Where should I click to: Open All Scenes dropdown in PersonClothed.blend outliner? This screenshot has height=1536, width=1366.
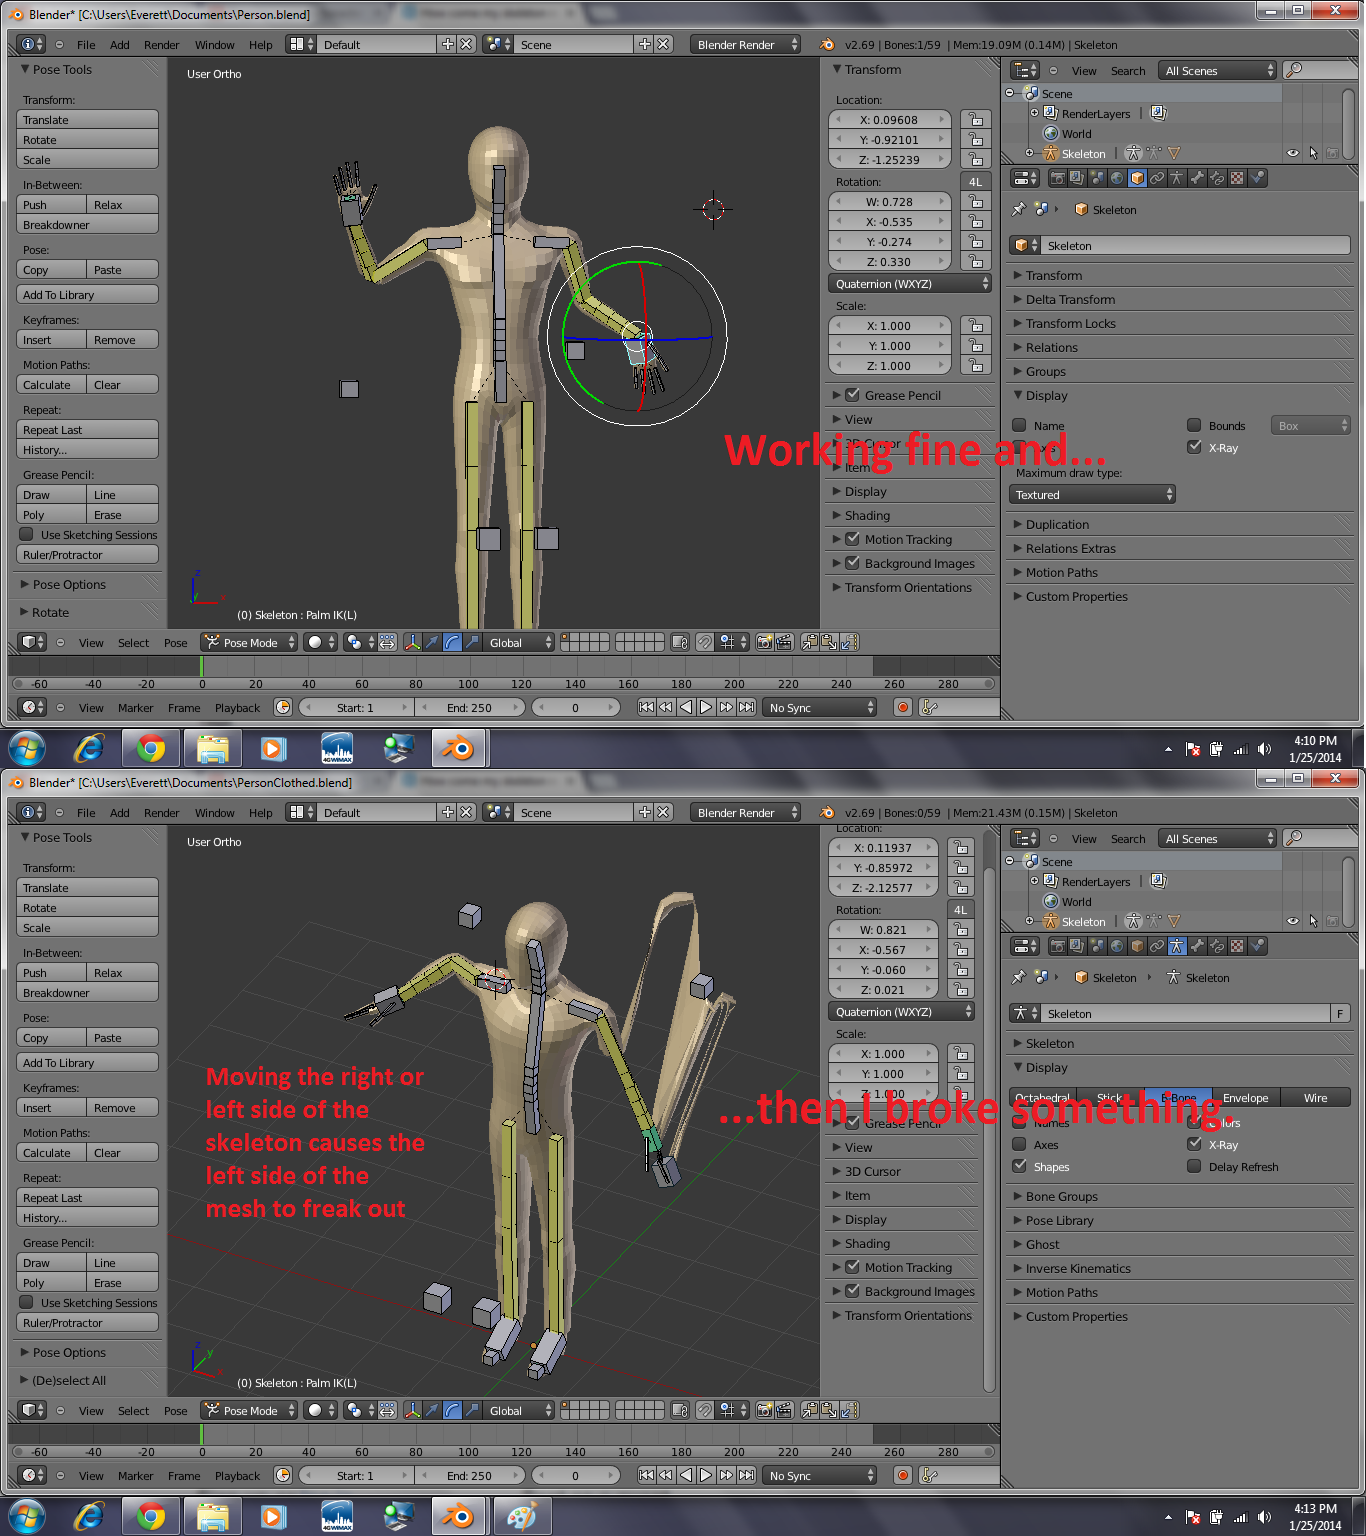coord(1217,838)
